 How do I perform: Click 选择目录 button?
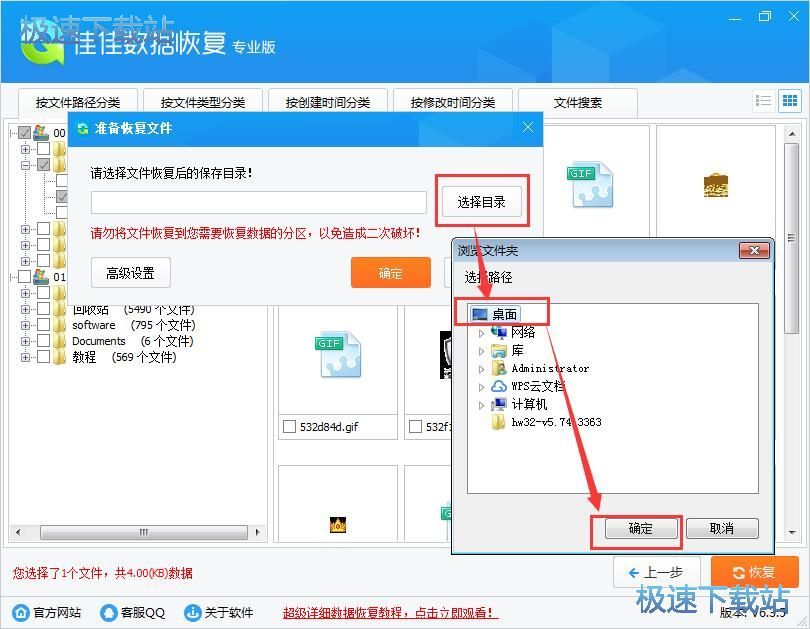point(482,202)
